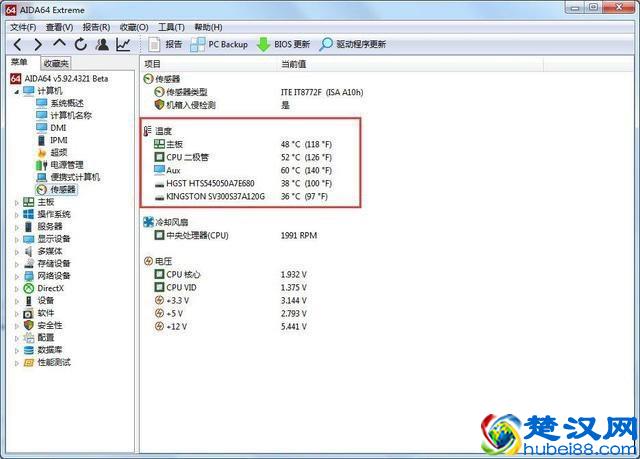Viewport: 640px width, 459px height.
Task: Select the HGST HTS545050A7E680 row
Action: click(243, 183)
